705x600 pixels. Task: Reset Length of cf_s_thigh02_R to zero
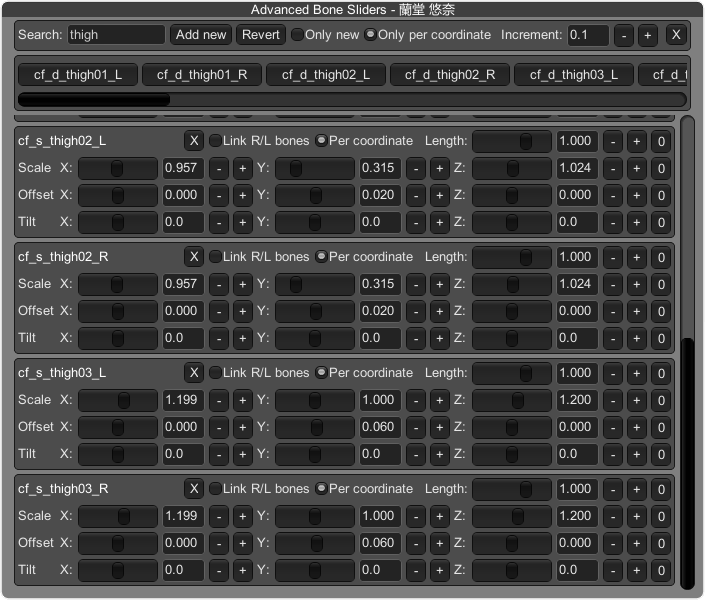click(x=660, y=257)
